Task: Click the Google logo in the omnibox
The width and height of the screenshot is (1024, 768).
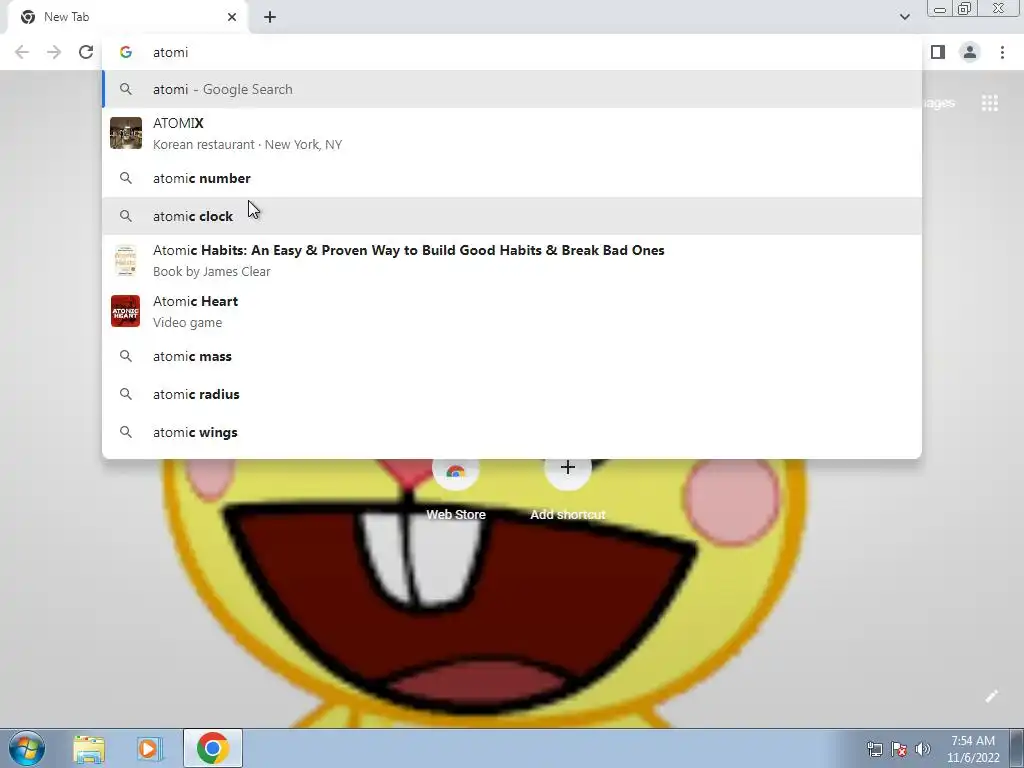Action: [x=126, y=52]
